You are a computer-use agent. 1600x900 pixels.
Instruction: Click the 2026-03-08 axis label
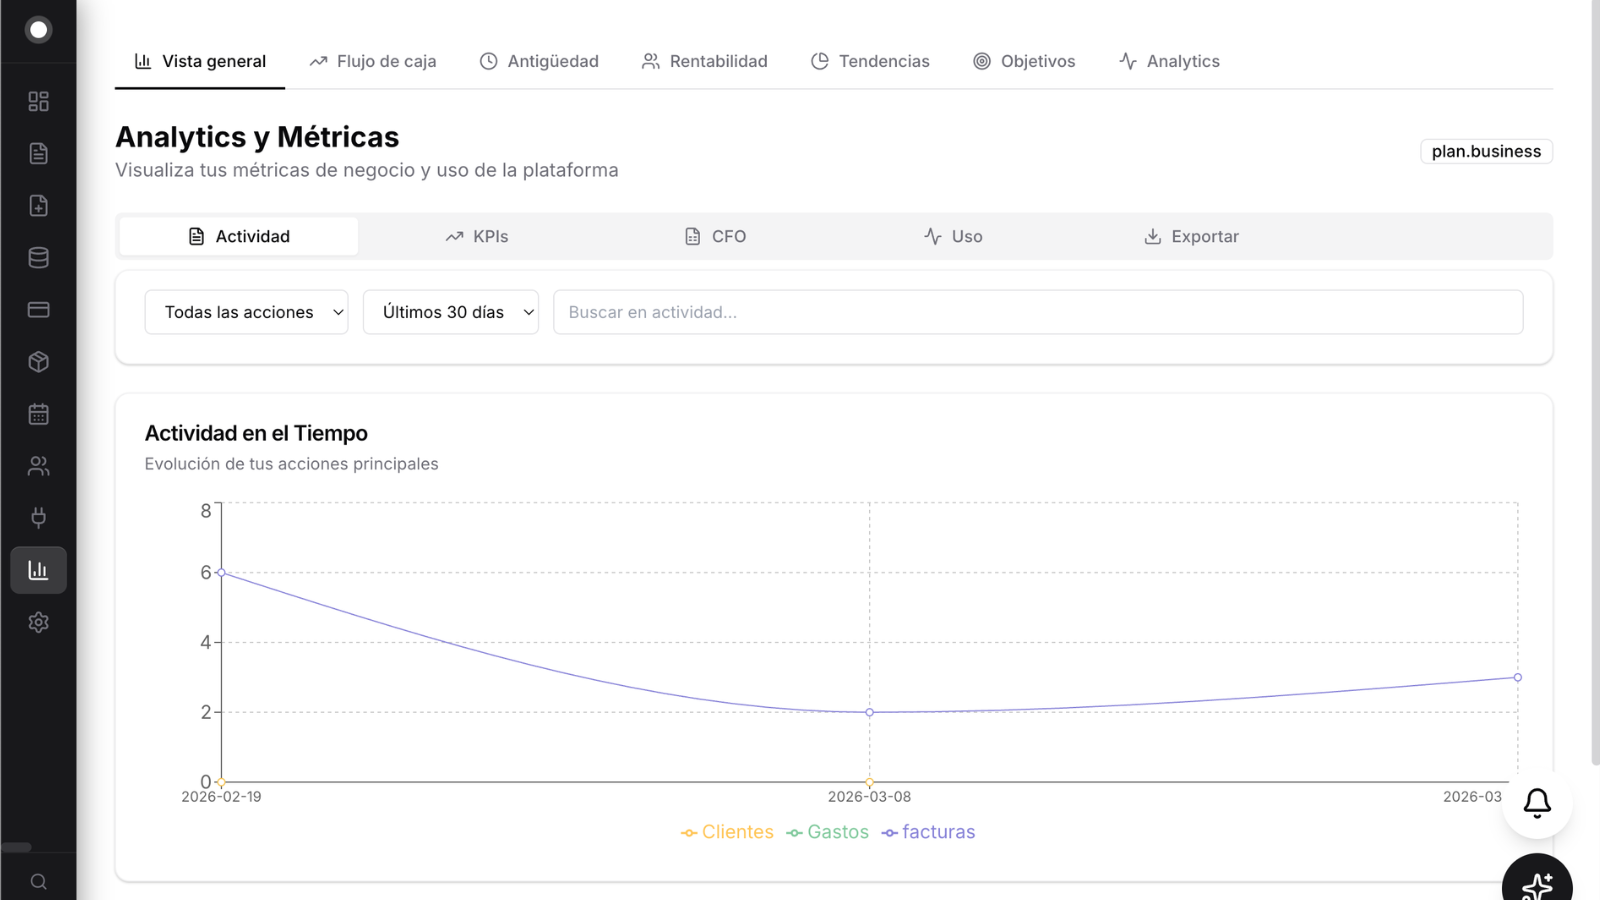(869, 797)
